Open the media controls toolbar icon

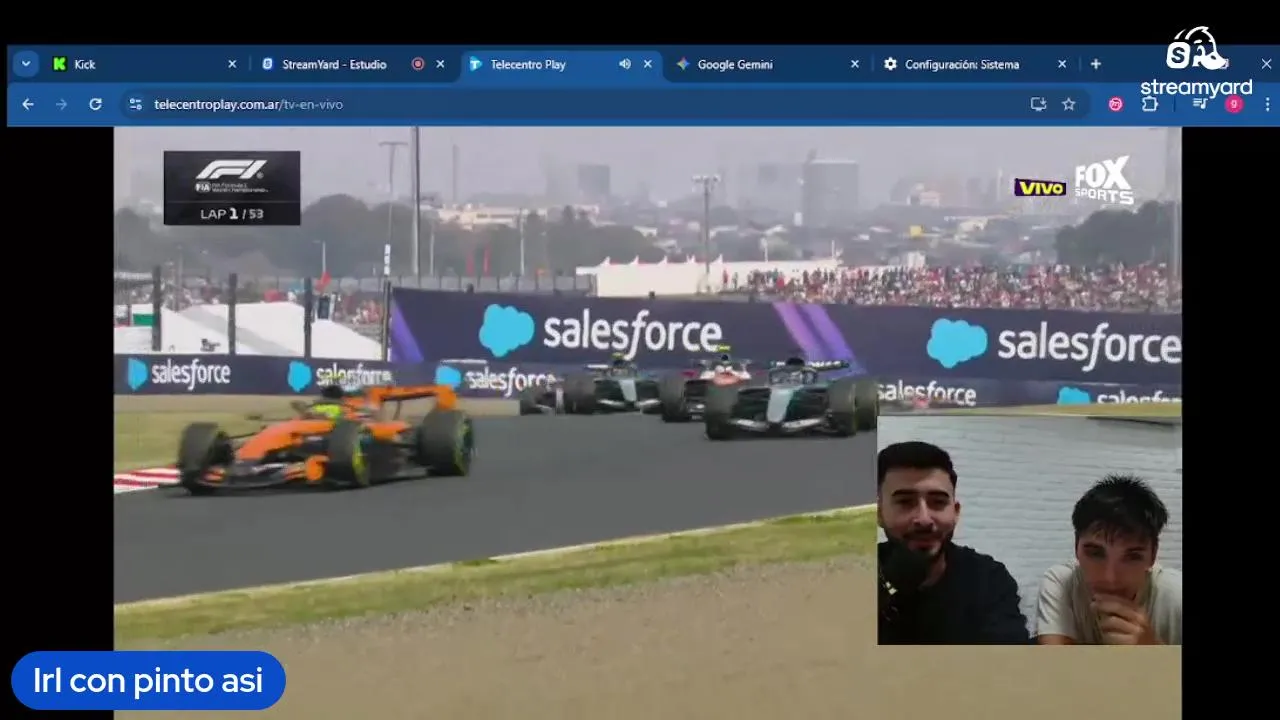tap(1201, 104)
